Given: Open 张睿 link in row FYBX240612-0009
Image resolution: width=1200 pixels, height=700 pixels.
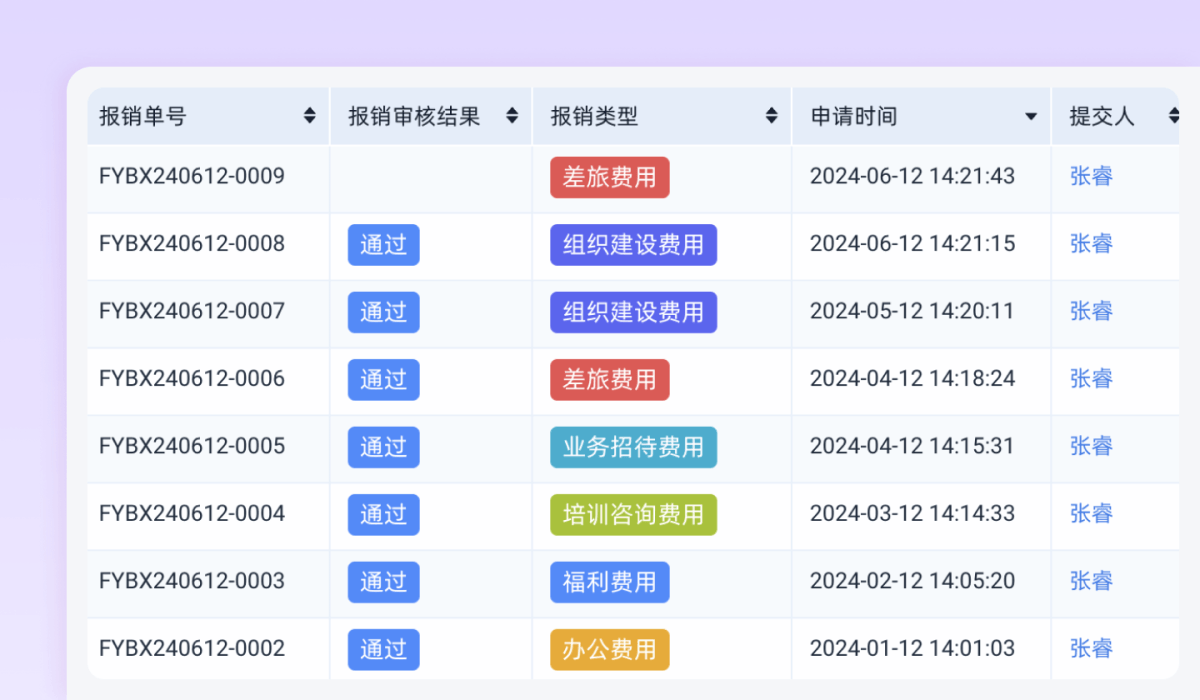Looking at the screenshot, I should coord(1091,177).
